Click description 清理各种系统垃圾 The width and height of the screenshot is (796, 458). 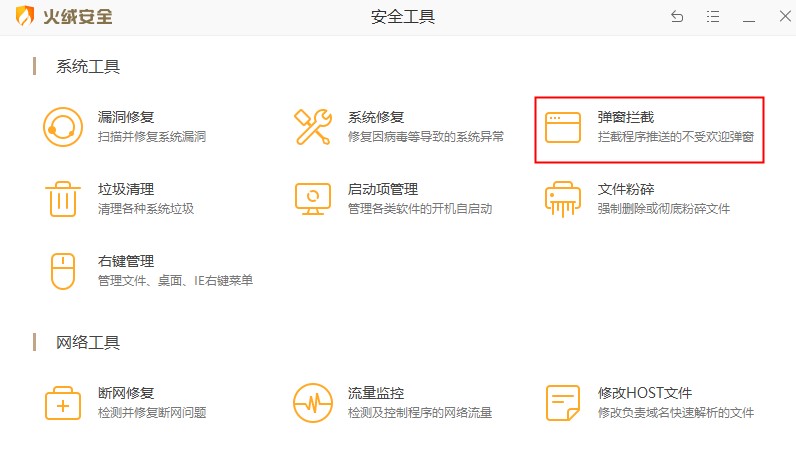point(146,209)
